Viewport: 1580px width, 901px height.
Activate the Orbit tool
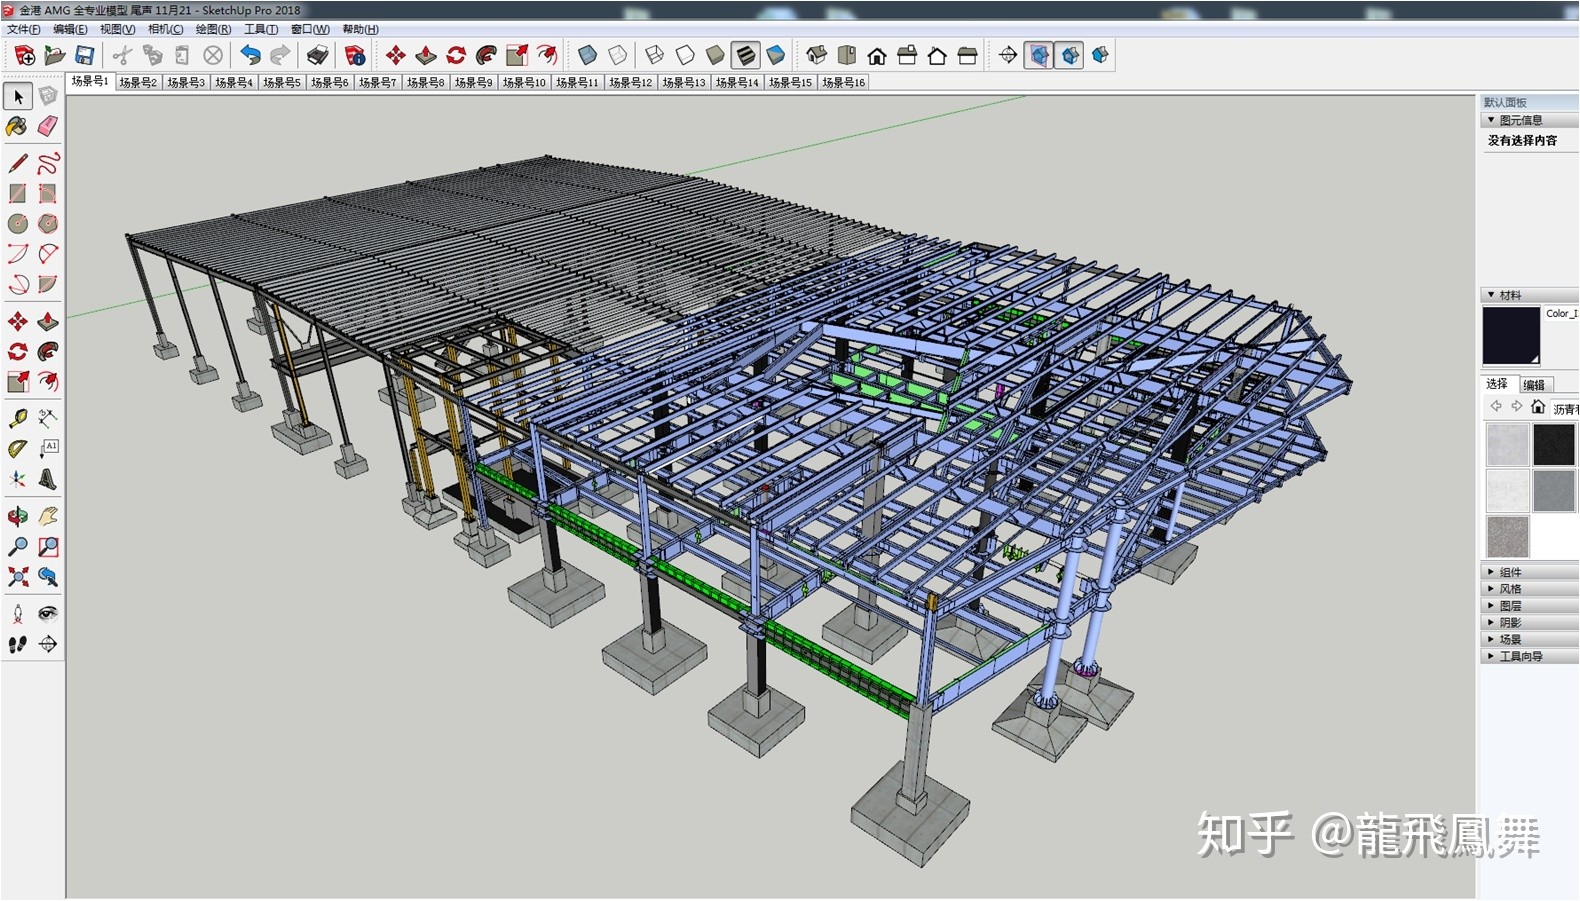(x=17, y=516)
